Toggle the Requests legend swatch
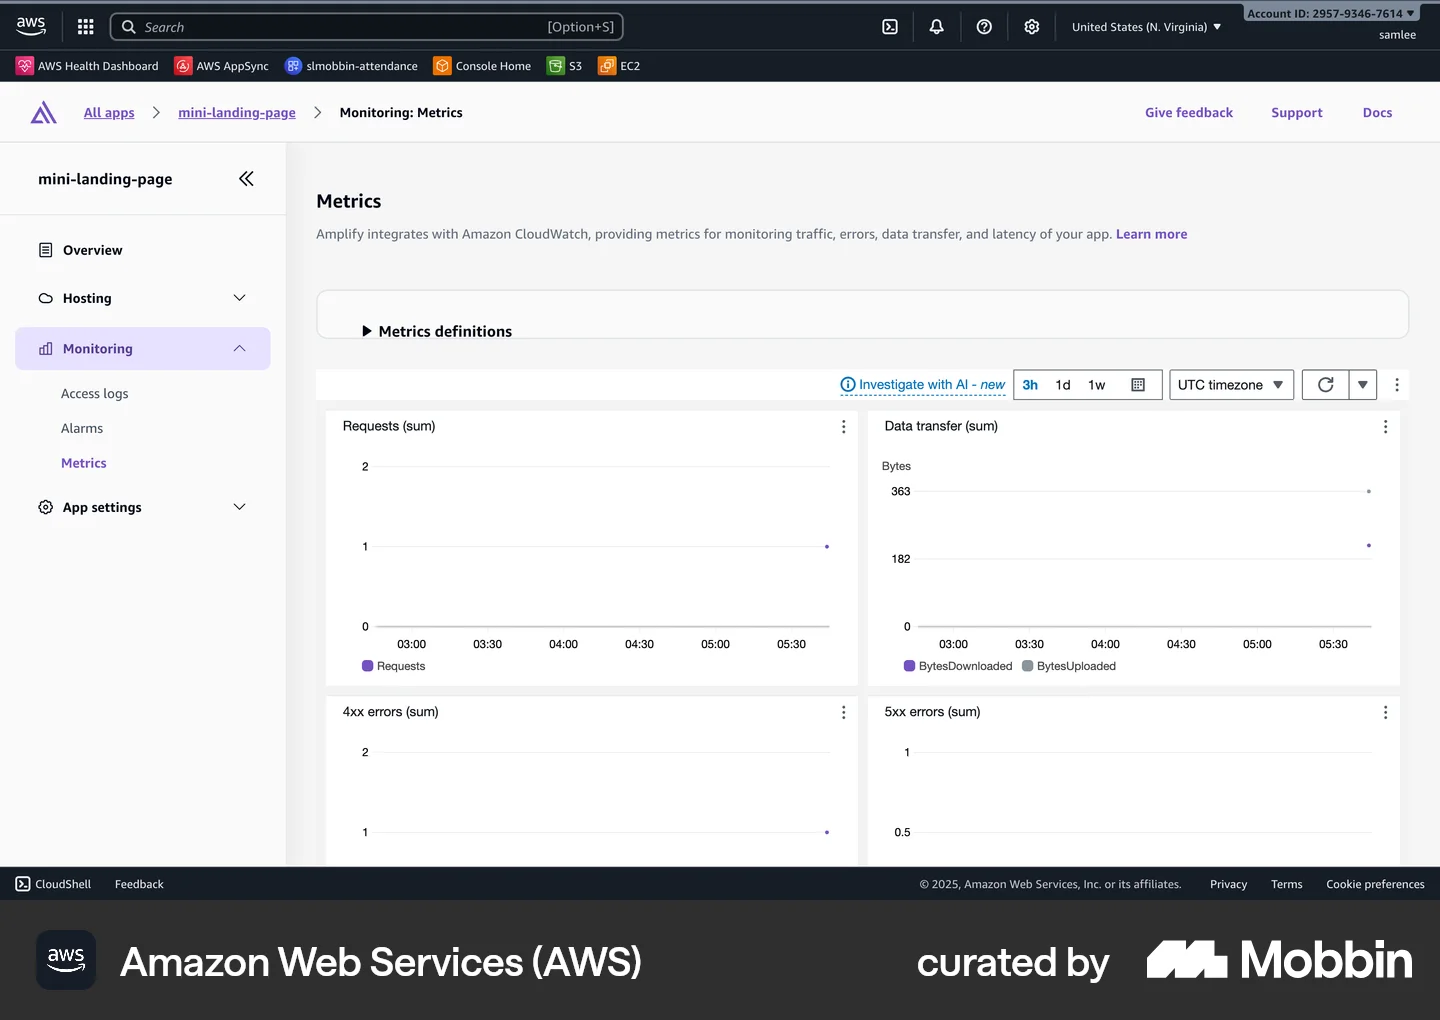The image size is (1440, 1020). click(x=367, y=666)
